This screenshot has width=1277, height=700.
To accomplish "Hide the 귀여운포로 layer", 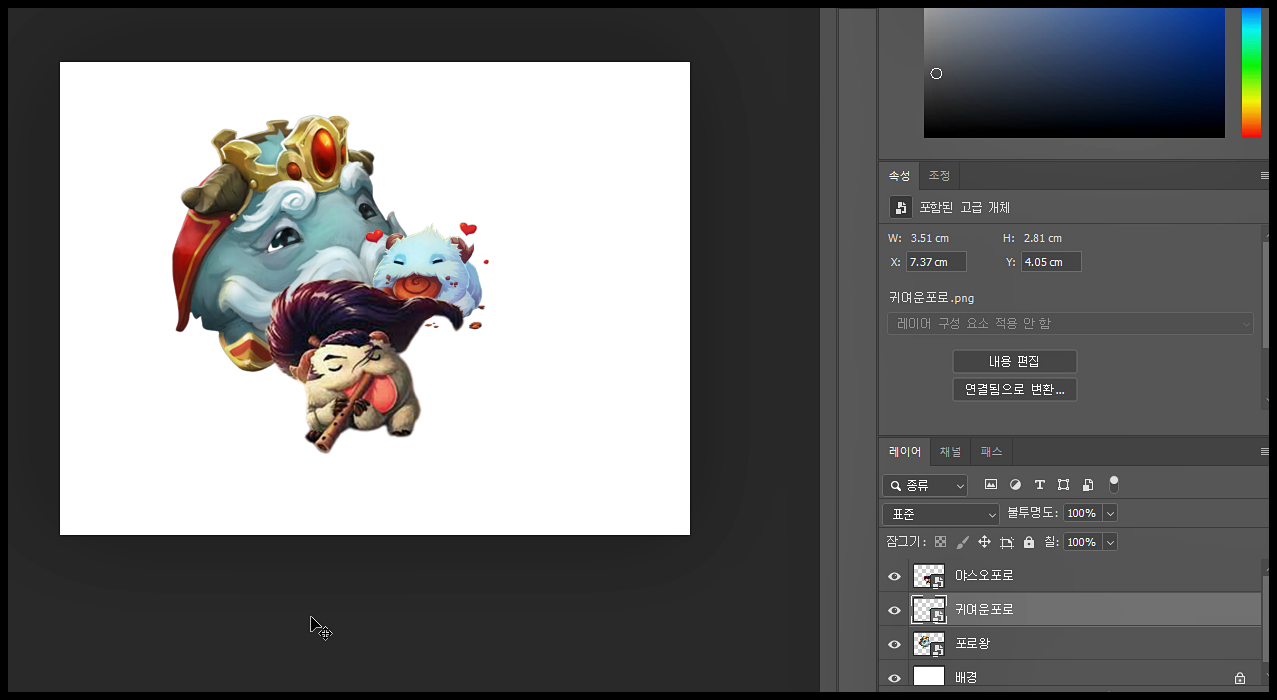I will point(895,610).
